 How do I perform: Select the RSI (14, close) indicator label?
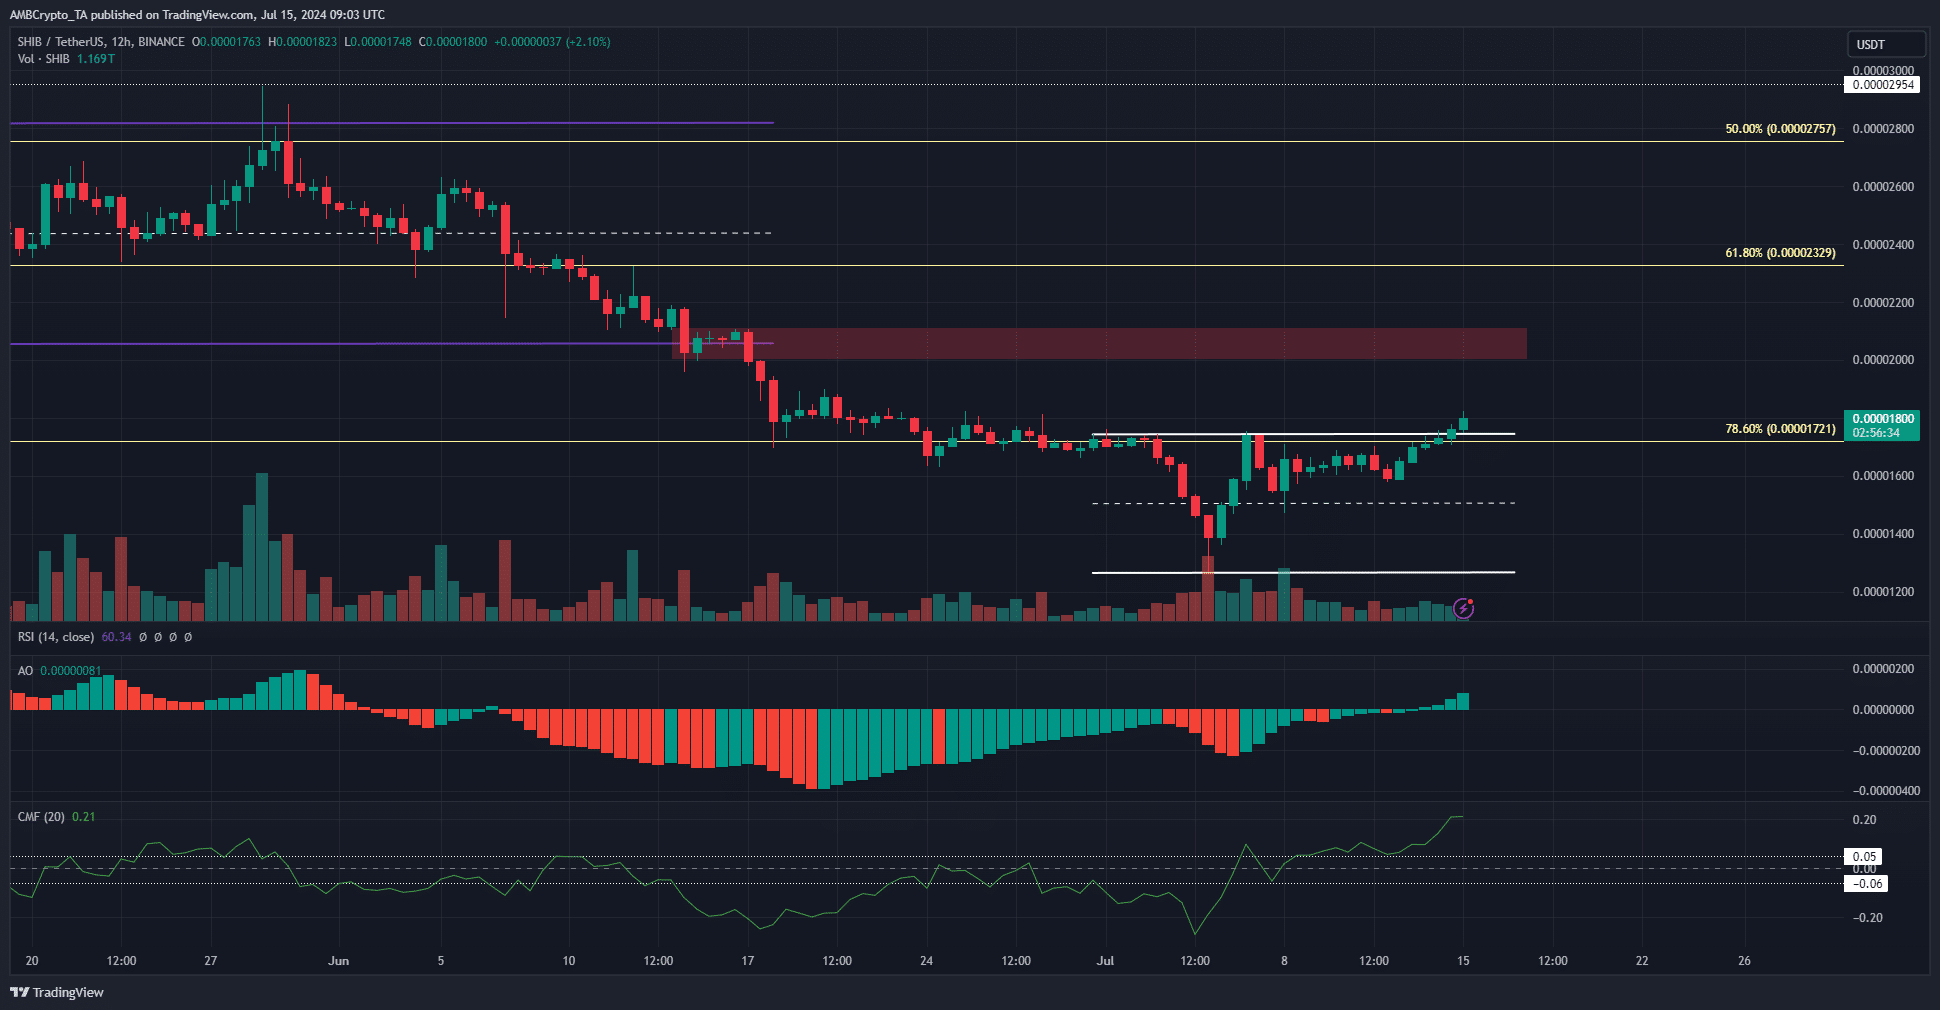56,637
